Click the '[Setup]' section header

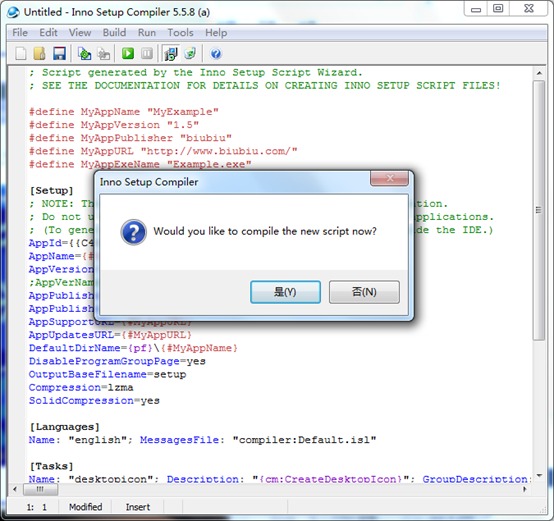pos(52,191)
